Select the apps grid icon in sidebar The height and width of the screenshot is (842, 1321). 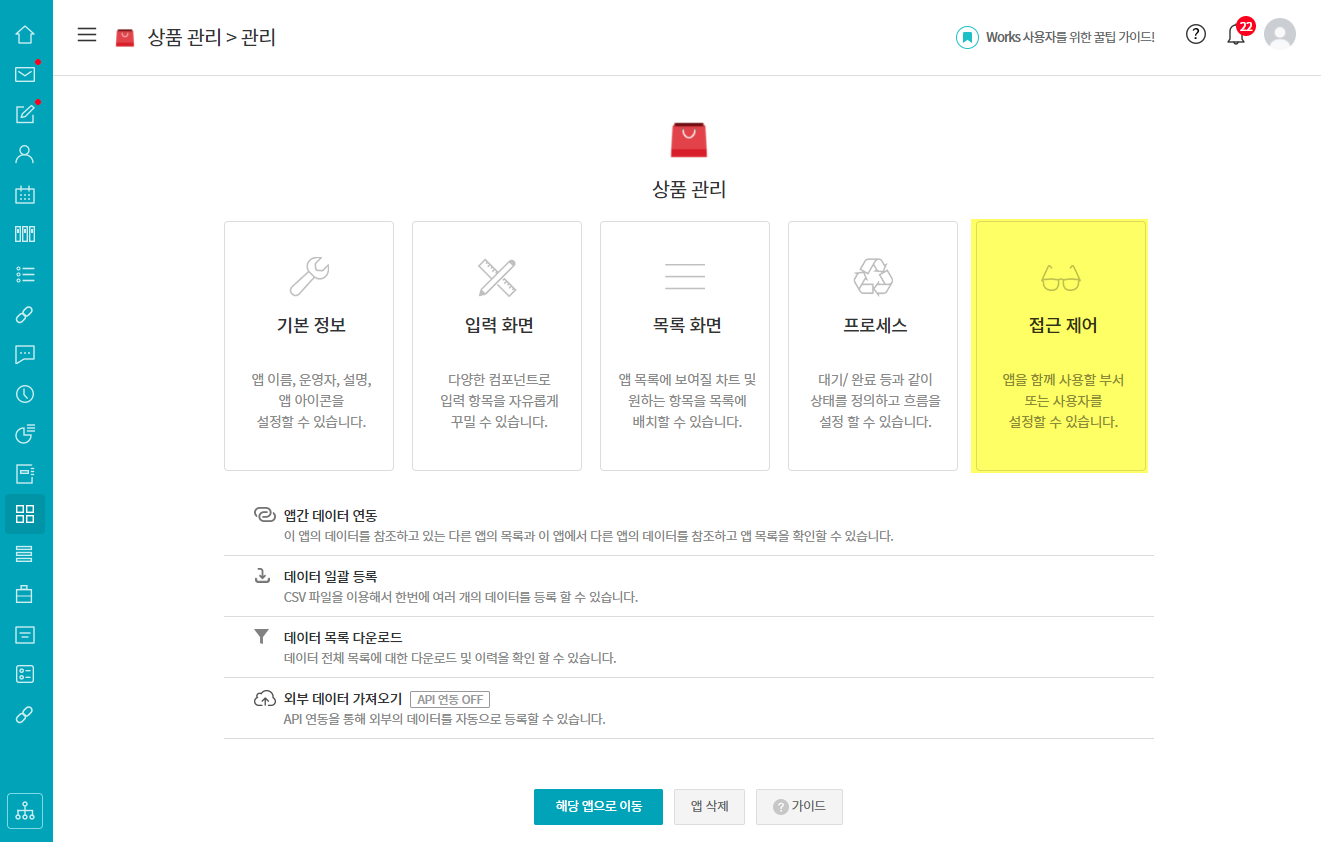point(25,514)
